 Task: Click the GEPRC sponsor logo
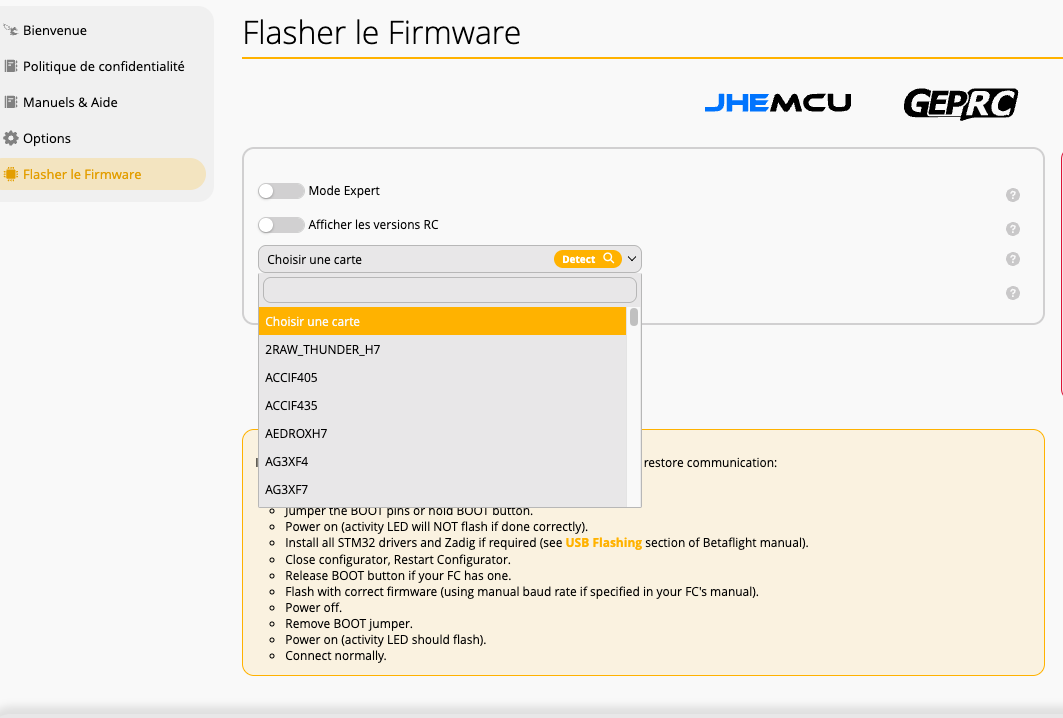point(960,103)
